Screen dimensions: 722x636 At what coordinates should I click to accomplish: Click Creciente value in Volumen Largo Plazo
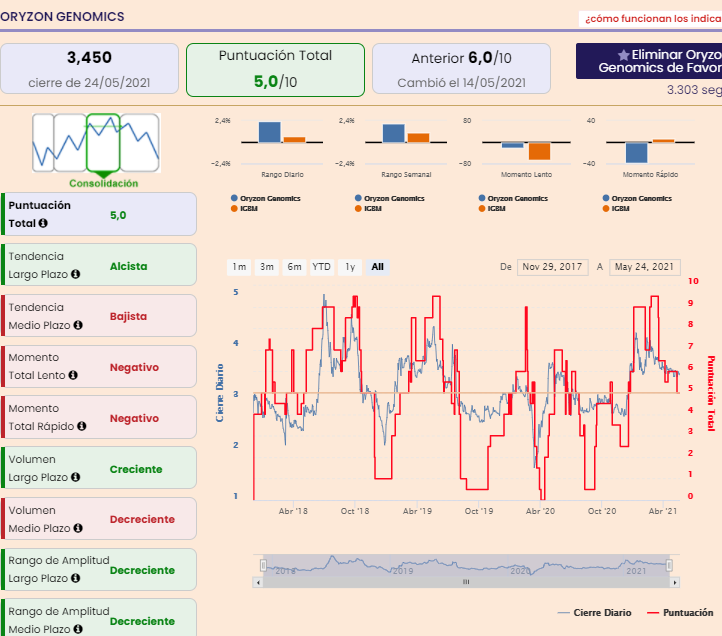pos(136,470)
